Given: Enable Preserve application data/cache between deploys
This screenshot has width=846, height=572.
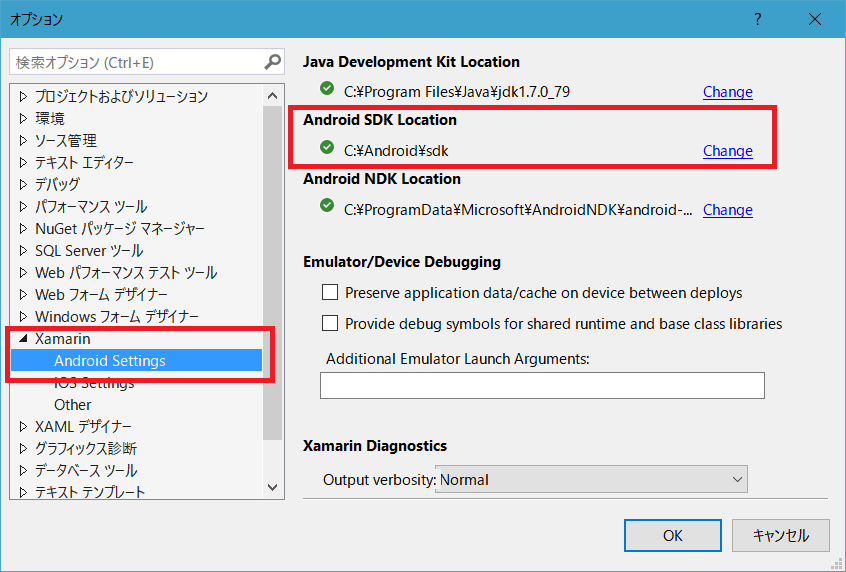Looking at the screenshot, I should click(x=330, y=292).
